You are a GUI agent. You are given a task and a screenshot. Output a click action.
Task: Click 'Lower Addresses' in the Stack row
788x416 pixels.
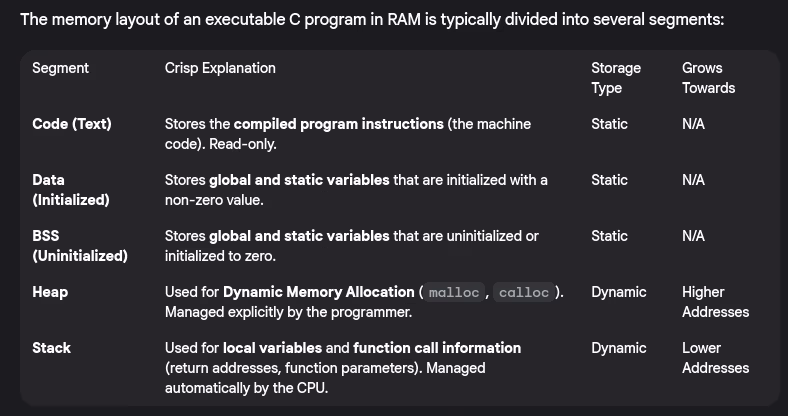pyautogui.click(x=715, y=358)
